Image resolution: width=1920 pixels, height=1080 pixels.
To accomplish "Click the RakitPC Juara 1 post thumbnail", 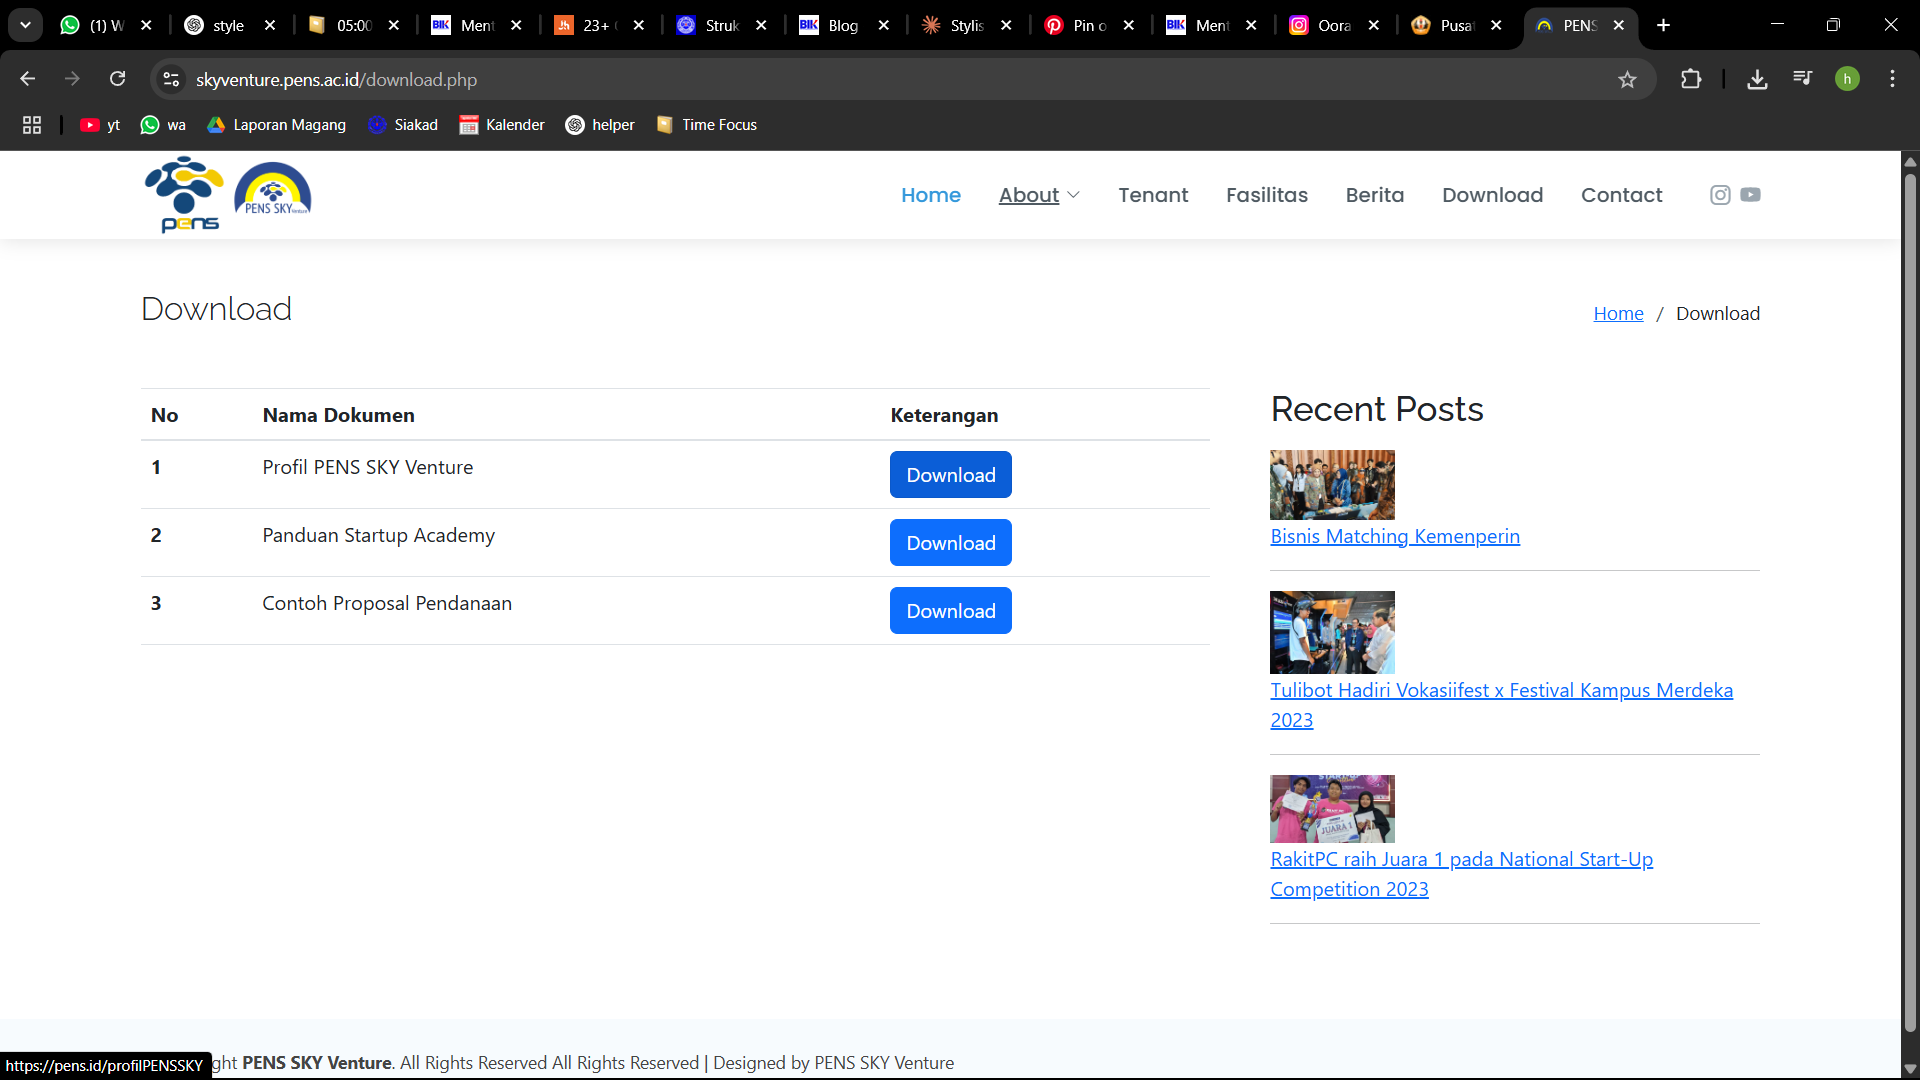I will (x=1331, y=809).
